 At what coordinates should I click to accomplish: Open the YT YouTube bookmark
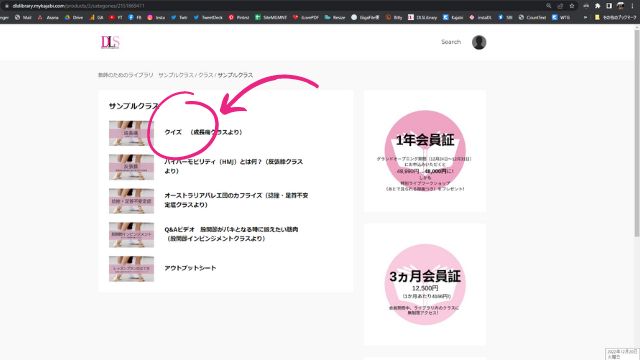[x=116, y=18]
